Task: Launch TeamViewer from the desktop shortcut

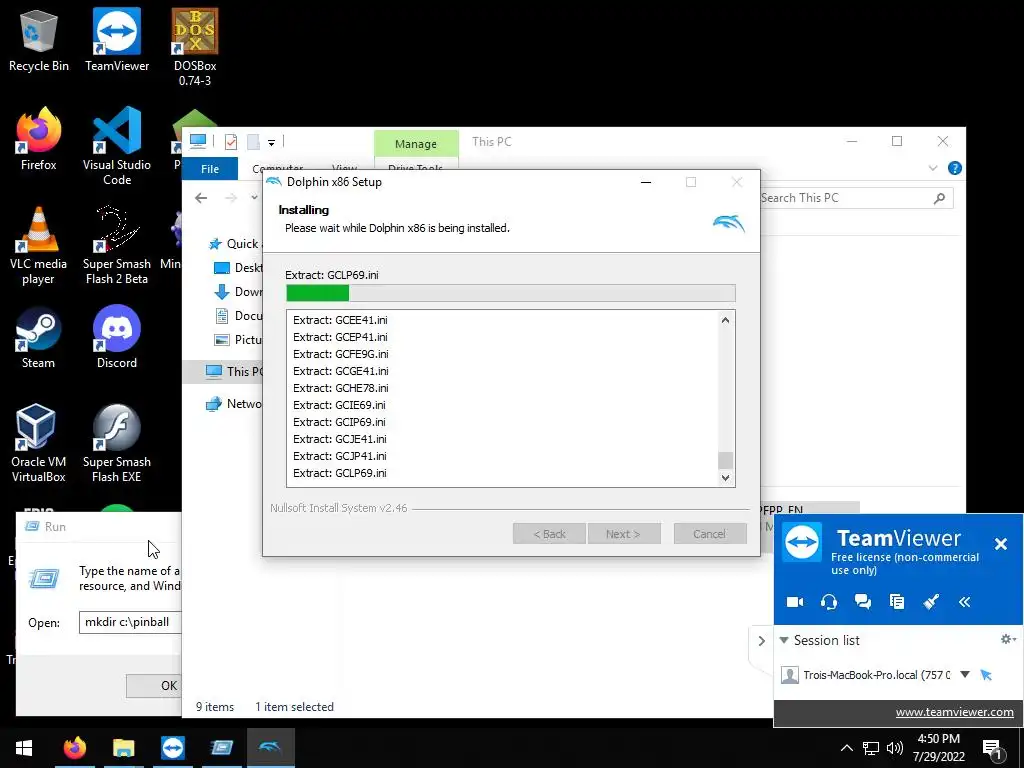Action: tap(117, 40)
